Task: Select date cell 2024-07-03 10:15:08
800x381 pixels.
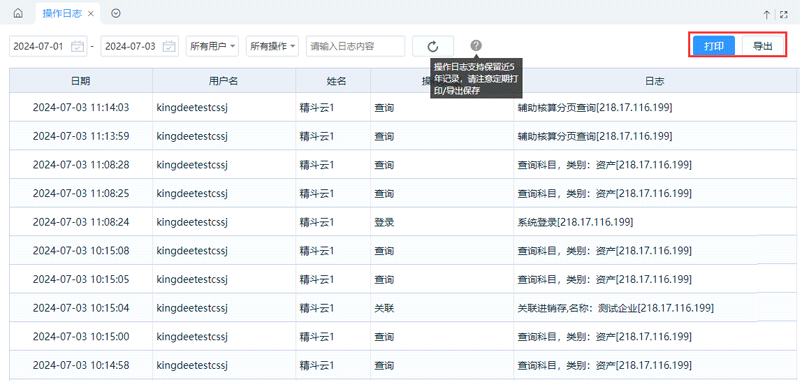Action: [x=81, y=250]
